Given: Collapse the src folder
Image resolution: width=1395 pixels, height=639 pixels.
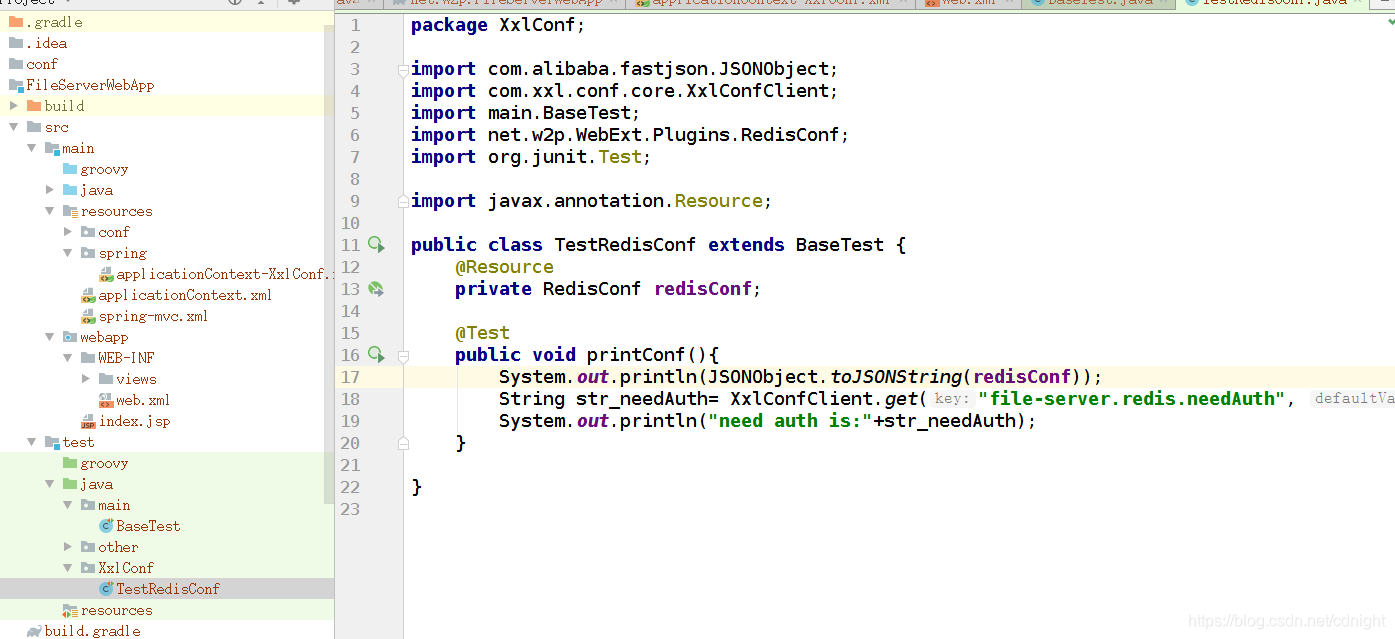Looking at the screenshot, I should [x=14, y=127].
